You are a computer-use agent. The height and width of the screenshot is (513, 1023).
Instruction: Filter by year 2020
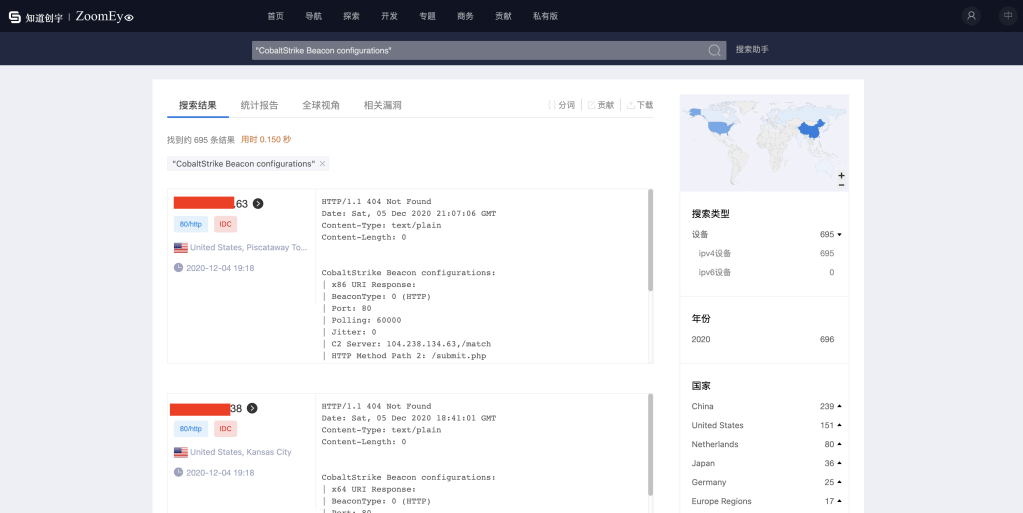tap(701, 339)
